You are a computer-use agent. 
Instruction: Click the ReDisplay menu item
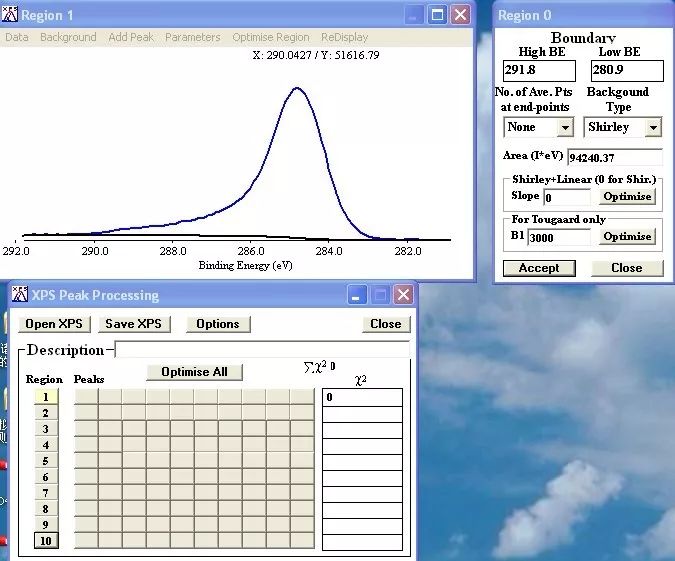(344, 37)
